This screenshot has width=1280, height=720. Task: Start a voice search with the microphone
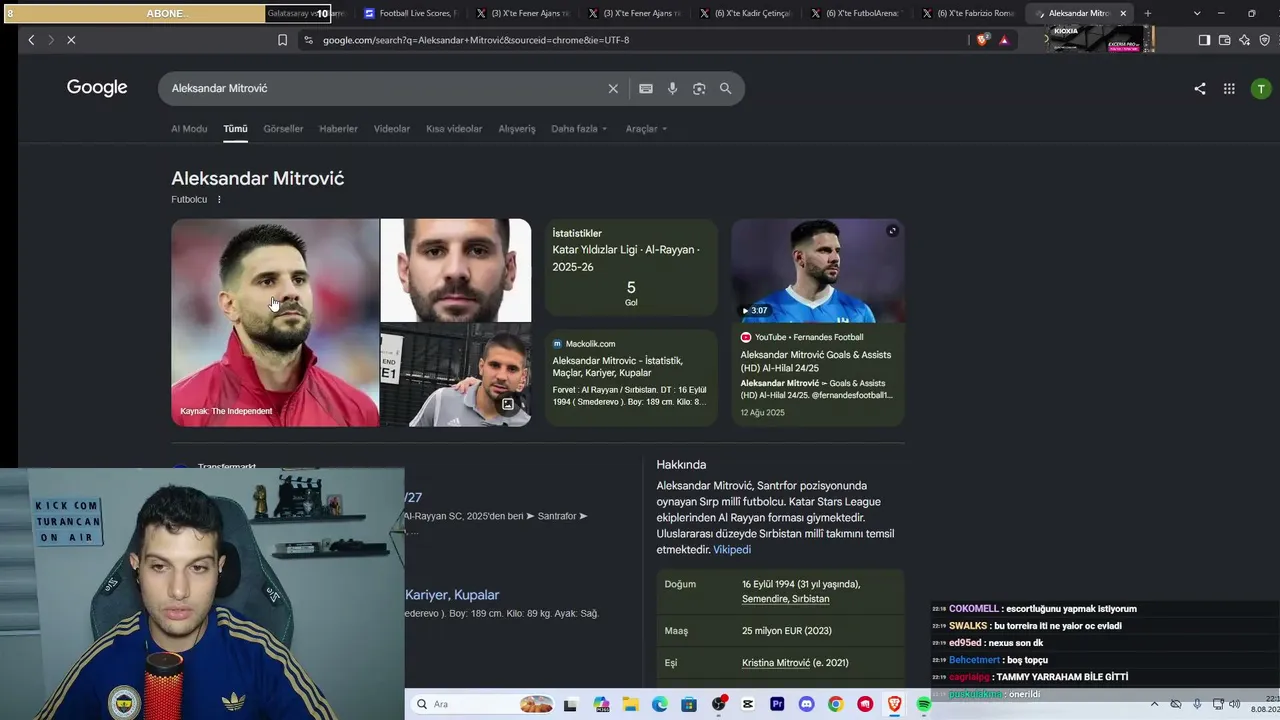672,88
